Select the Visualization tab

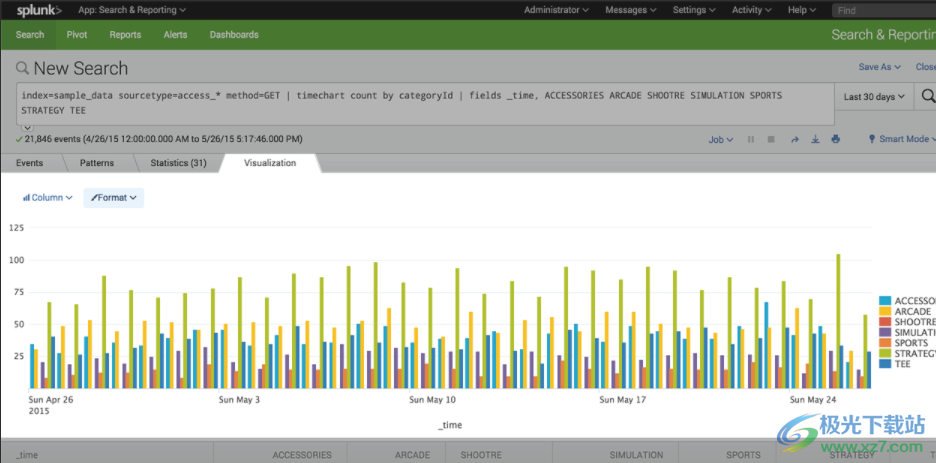(270, 163)
